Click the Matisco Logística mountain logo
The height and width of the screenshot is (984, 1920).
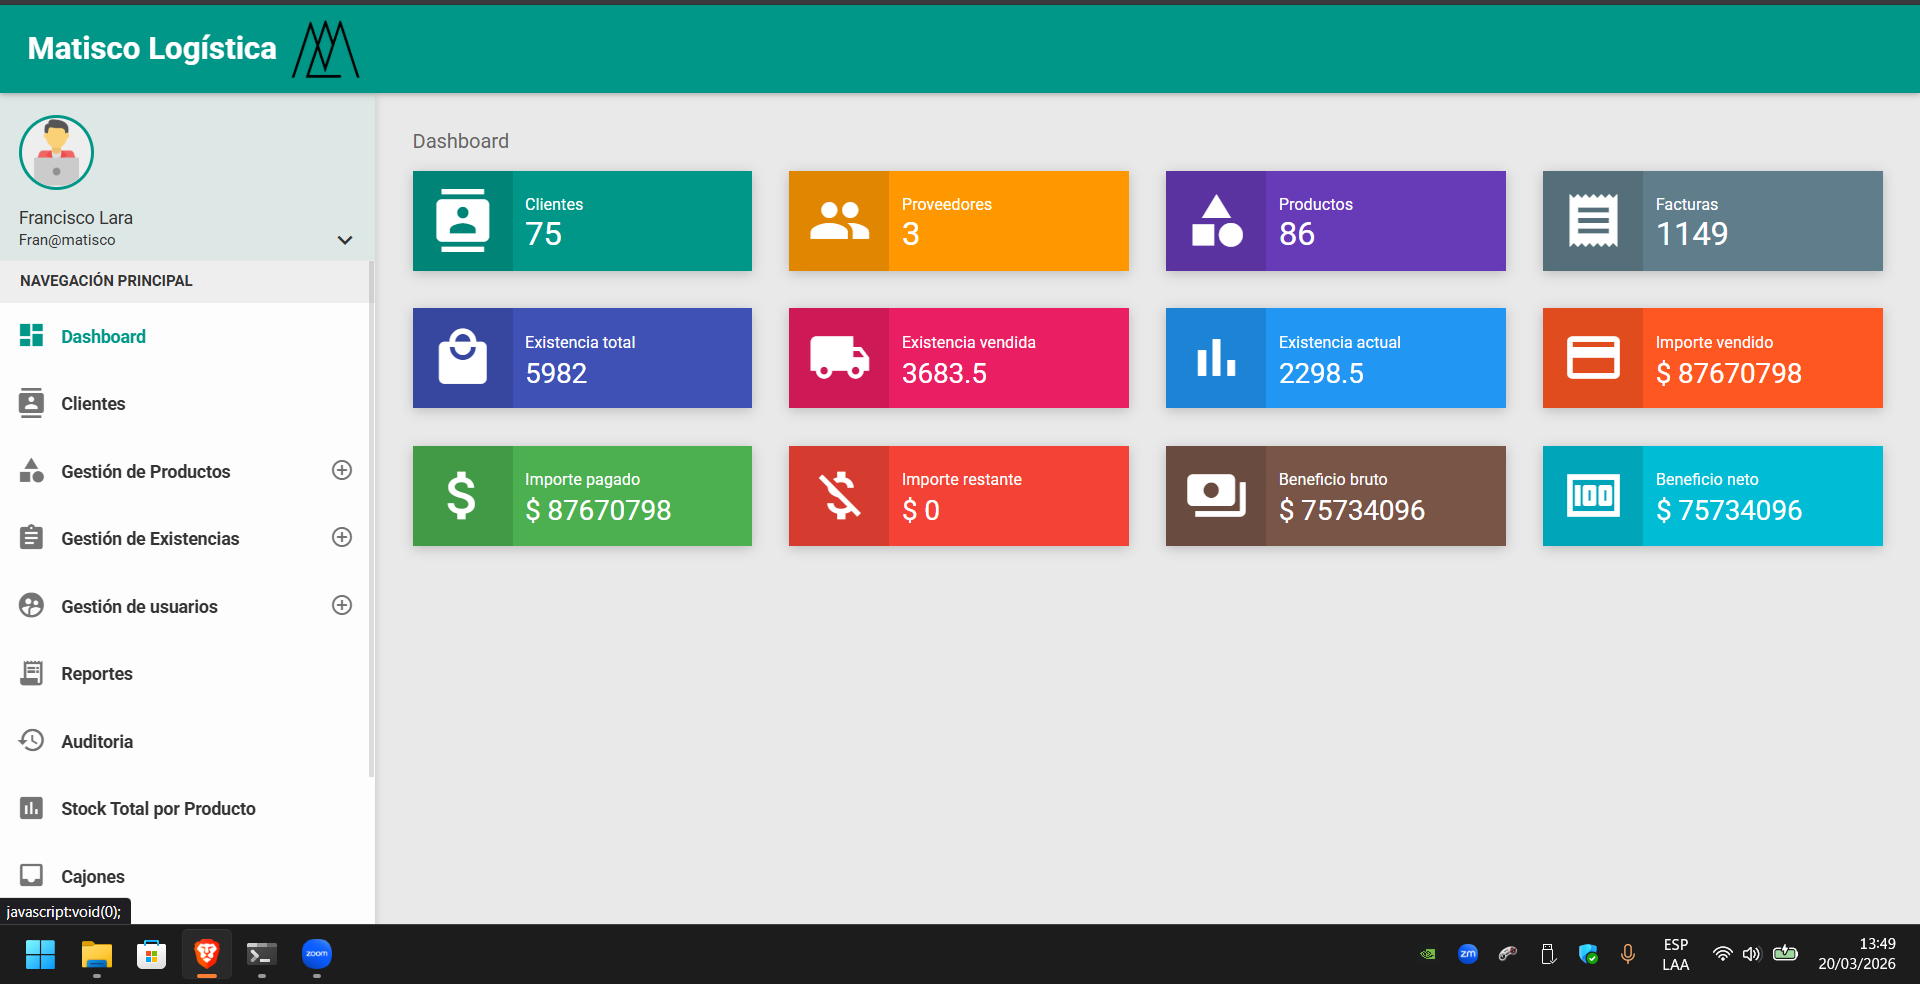326,49
